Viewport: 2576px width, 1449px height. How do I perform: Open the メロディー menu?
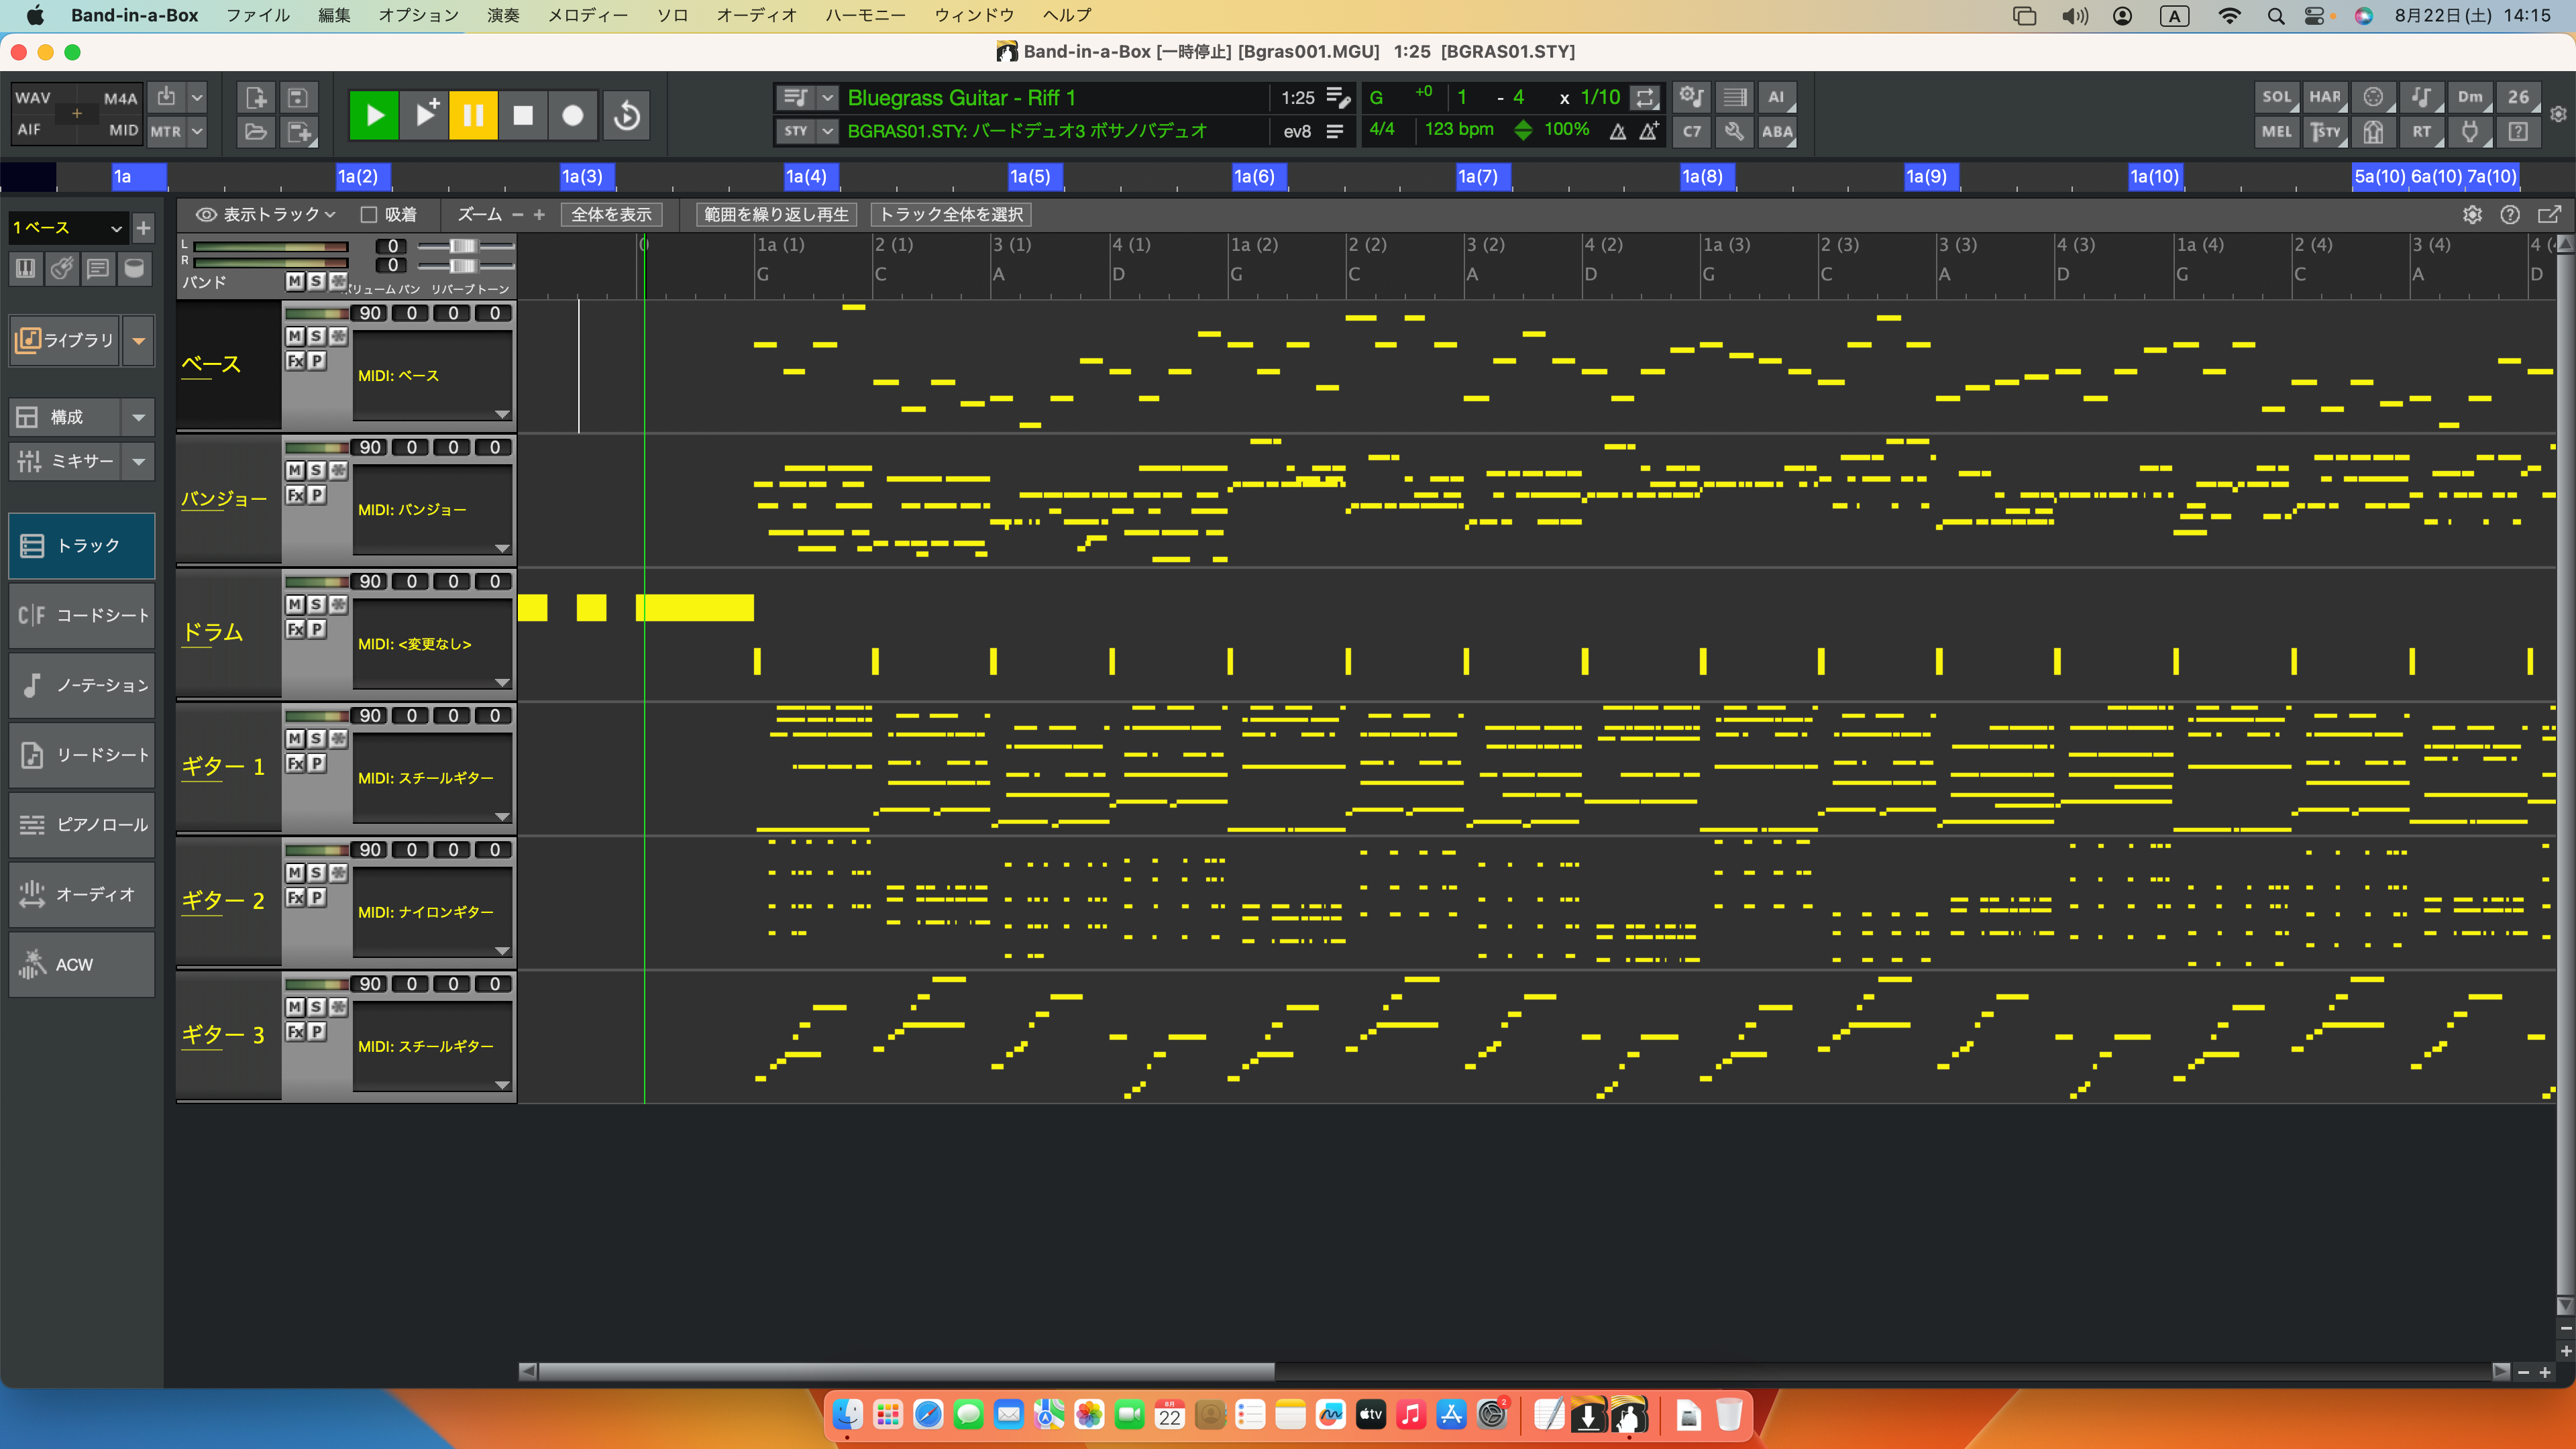[588, 15]
